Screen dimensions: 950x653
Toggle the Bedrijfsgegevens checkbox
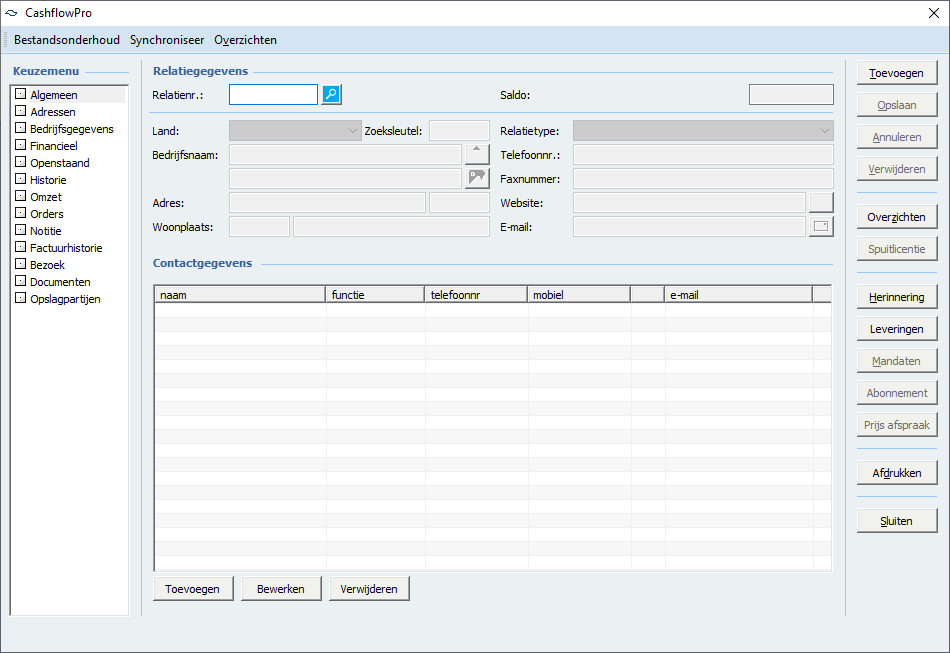21,128
